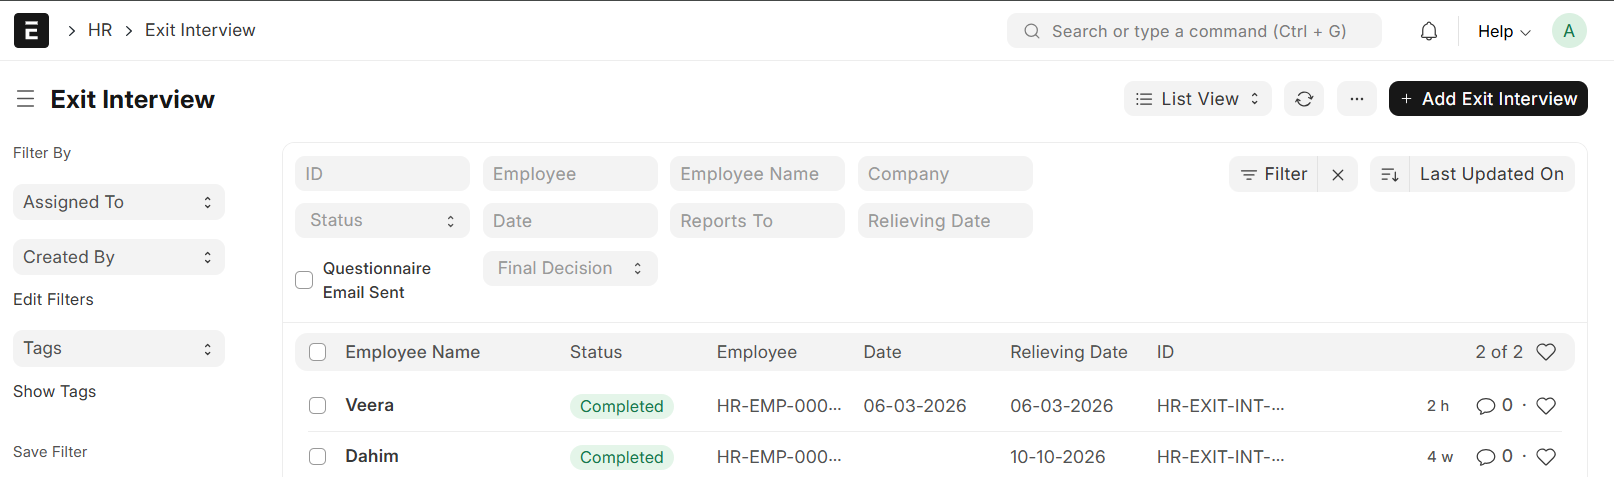Clear applied filters with the X icon
Screen dimensions: 1614x477
point(1338,175)
